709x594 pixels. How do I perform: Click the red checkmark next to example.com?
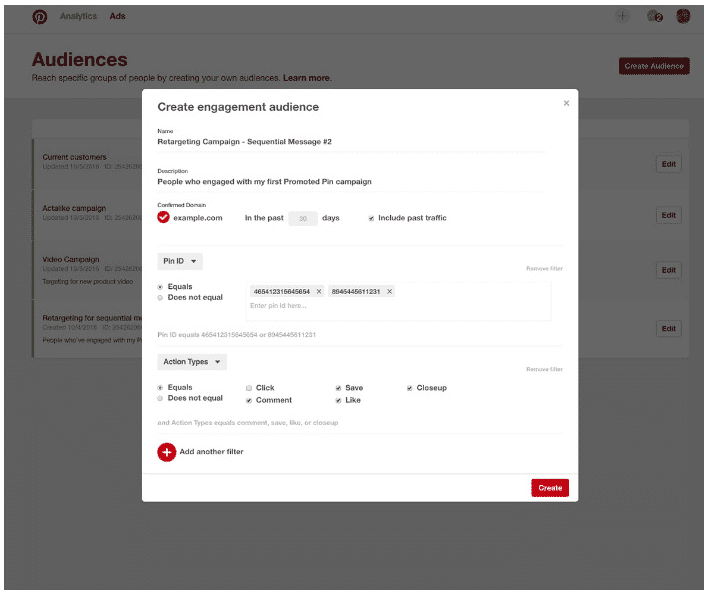pos(163,217)
